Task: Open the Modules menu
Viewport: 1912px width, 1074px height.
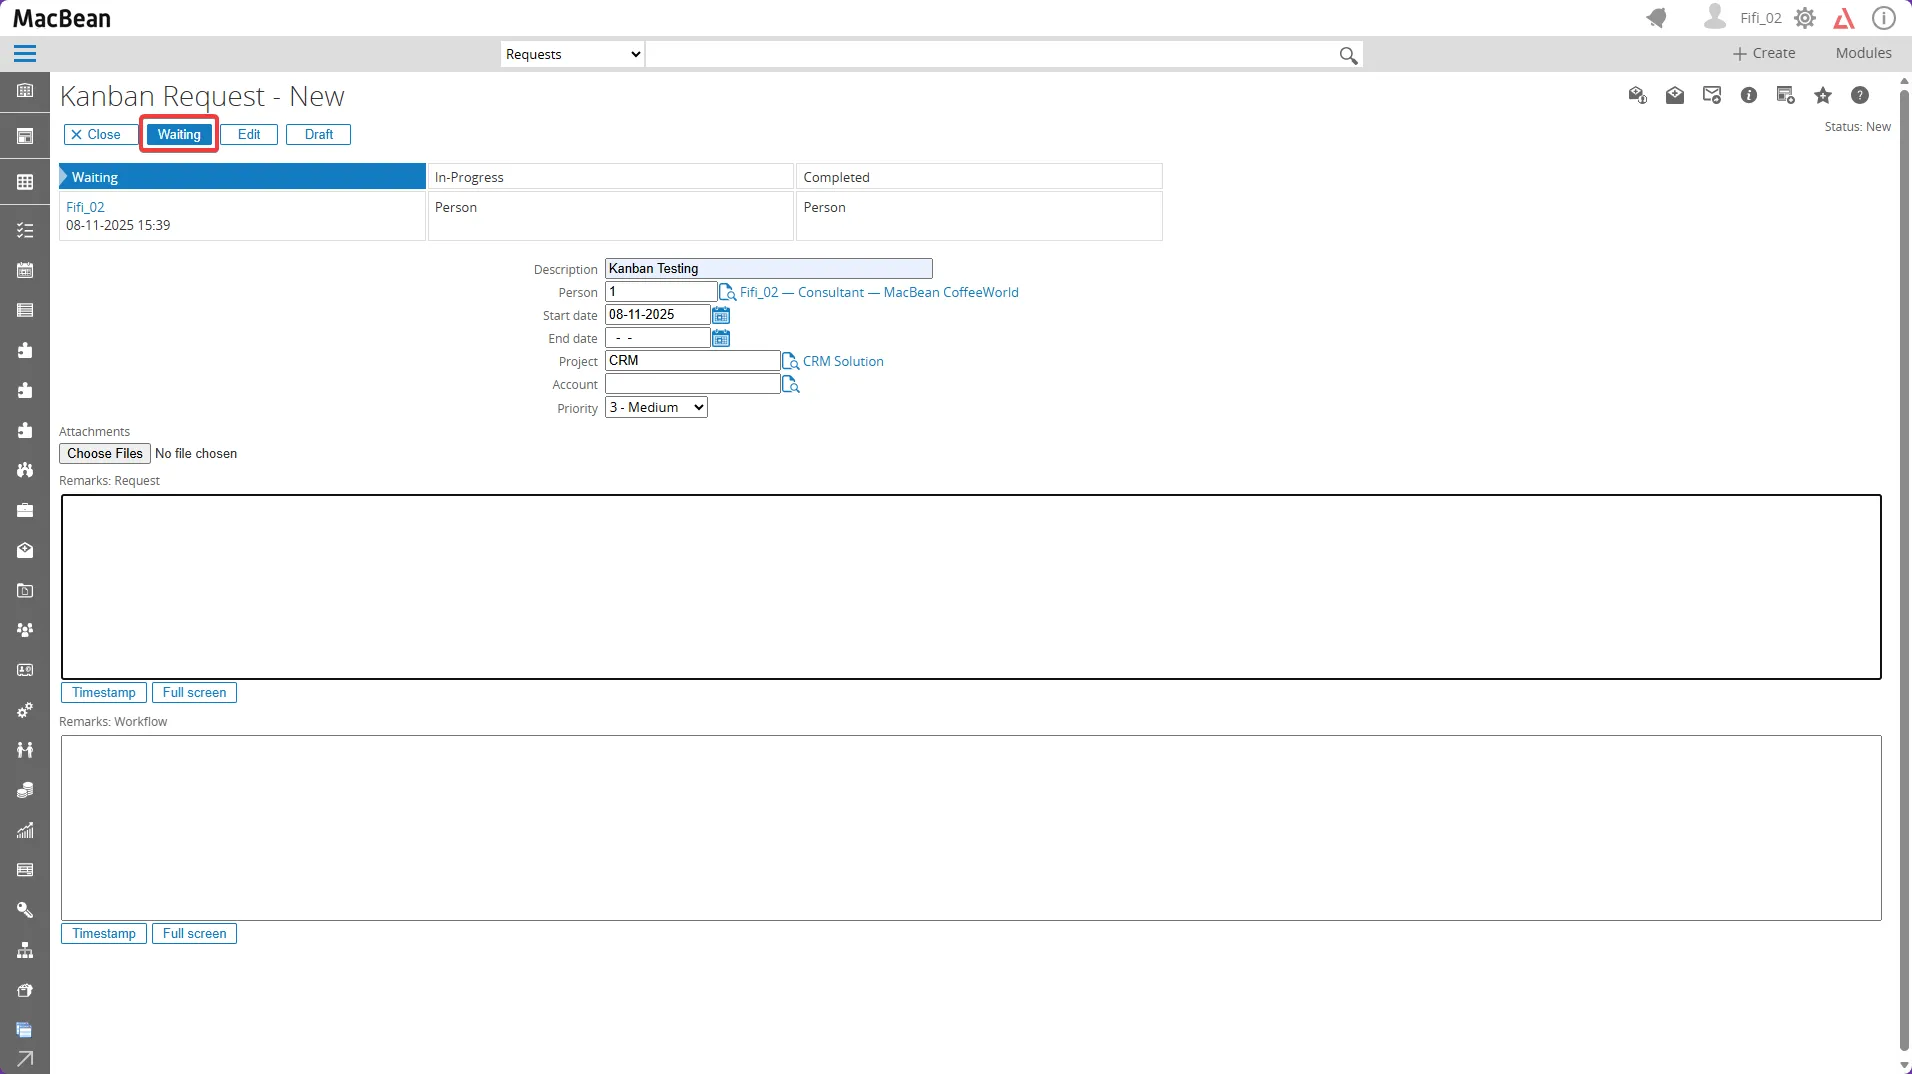Action: click(1864, 53)
